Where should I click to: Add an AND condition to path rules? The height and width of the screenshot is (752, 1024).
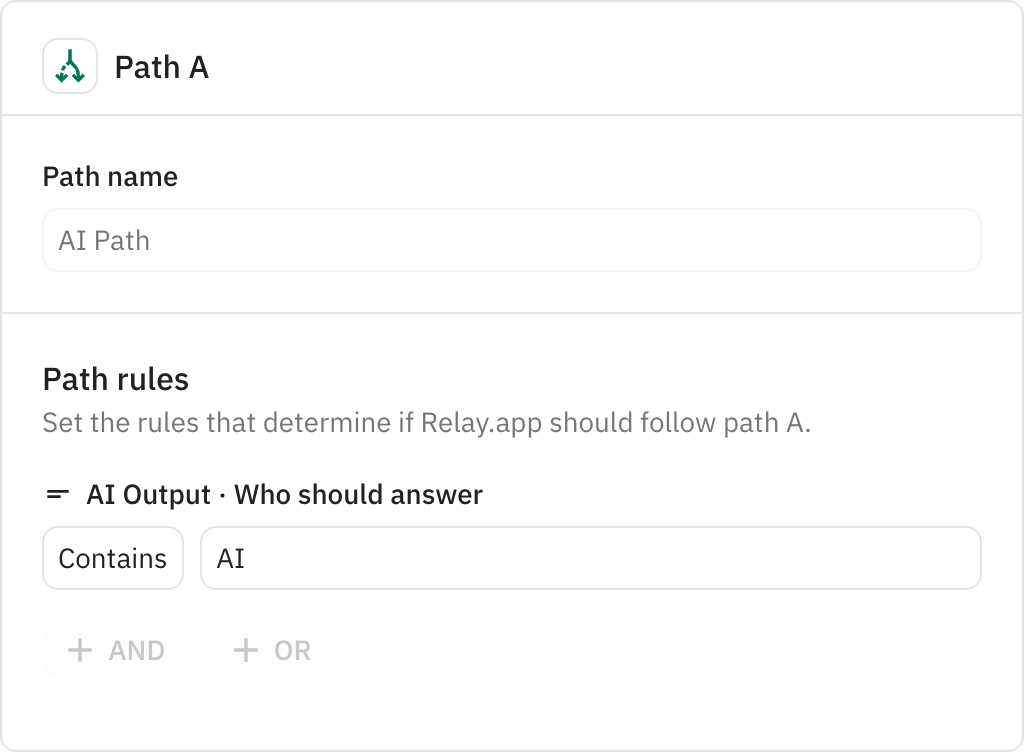[x=116, y=650]
